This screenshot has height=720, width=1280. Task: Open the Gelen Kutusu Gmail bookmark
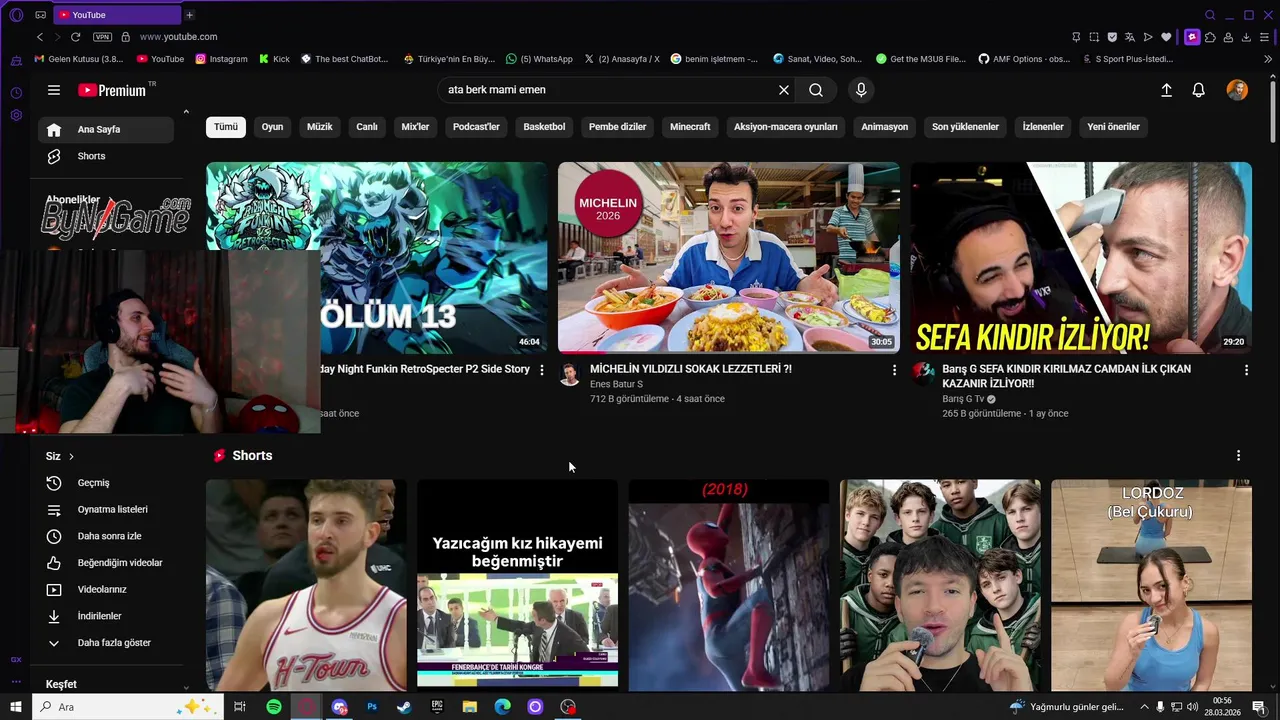79,59
